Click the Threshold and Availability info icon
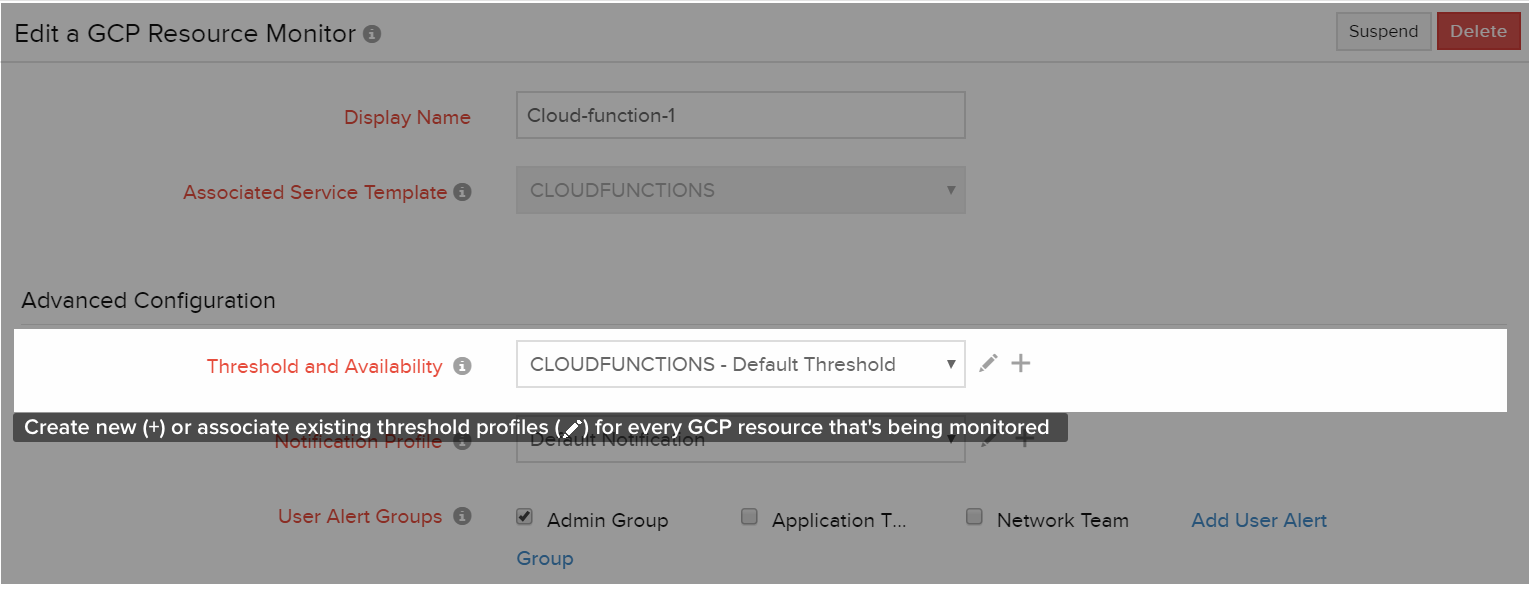1529x590 pixels. tap(462, 367)
